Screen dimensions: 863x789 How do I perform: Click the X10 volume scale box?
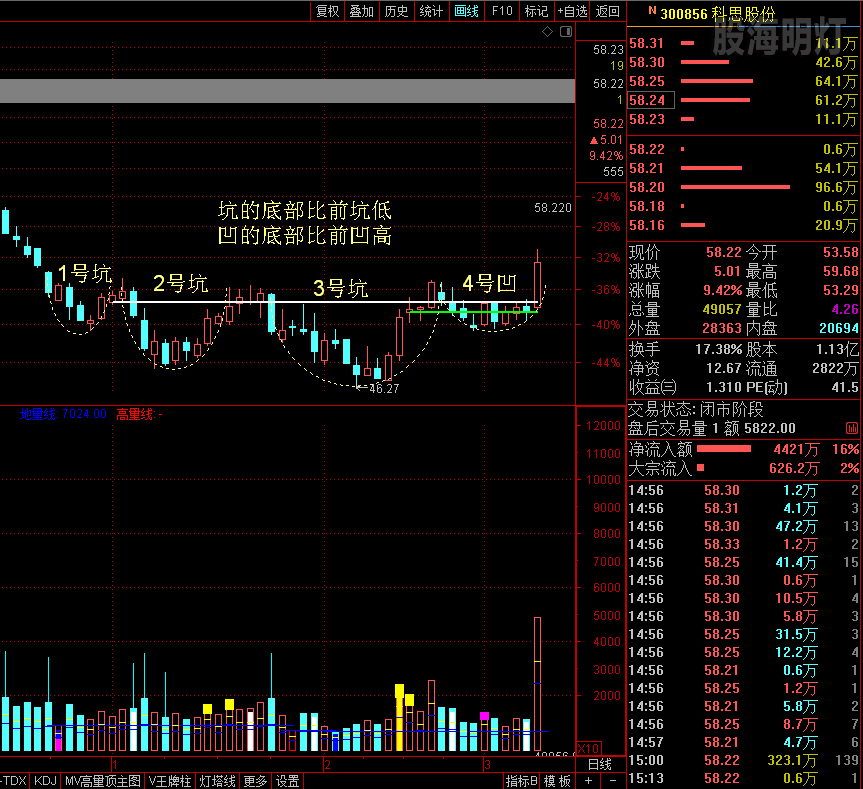(589, 749)
